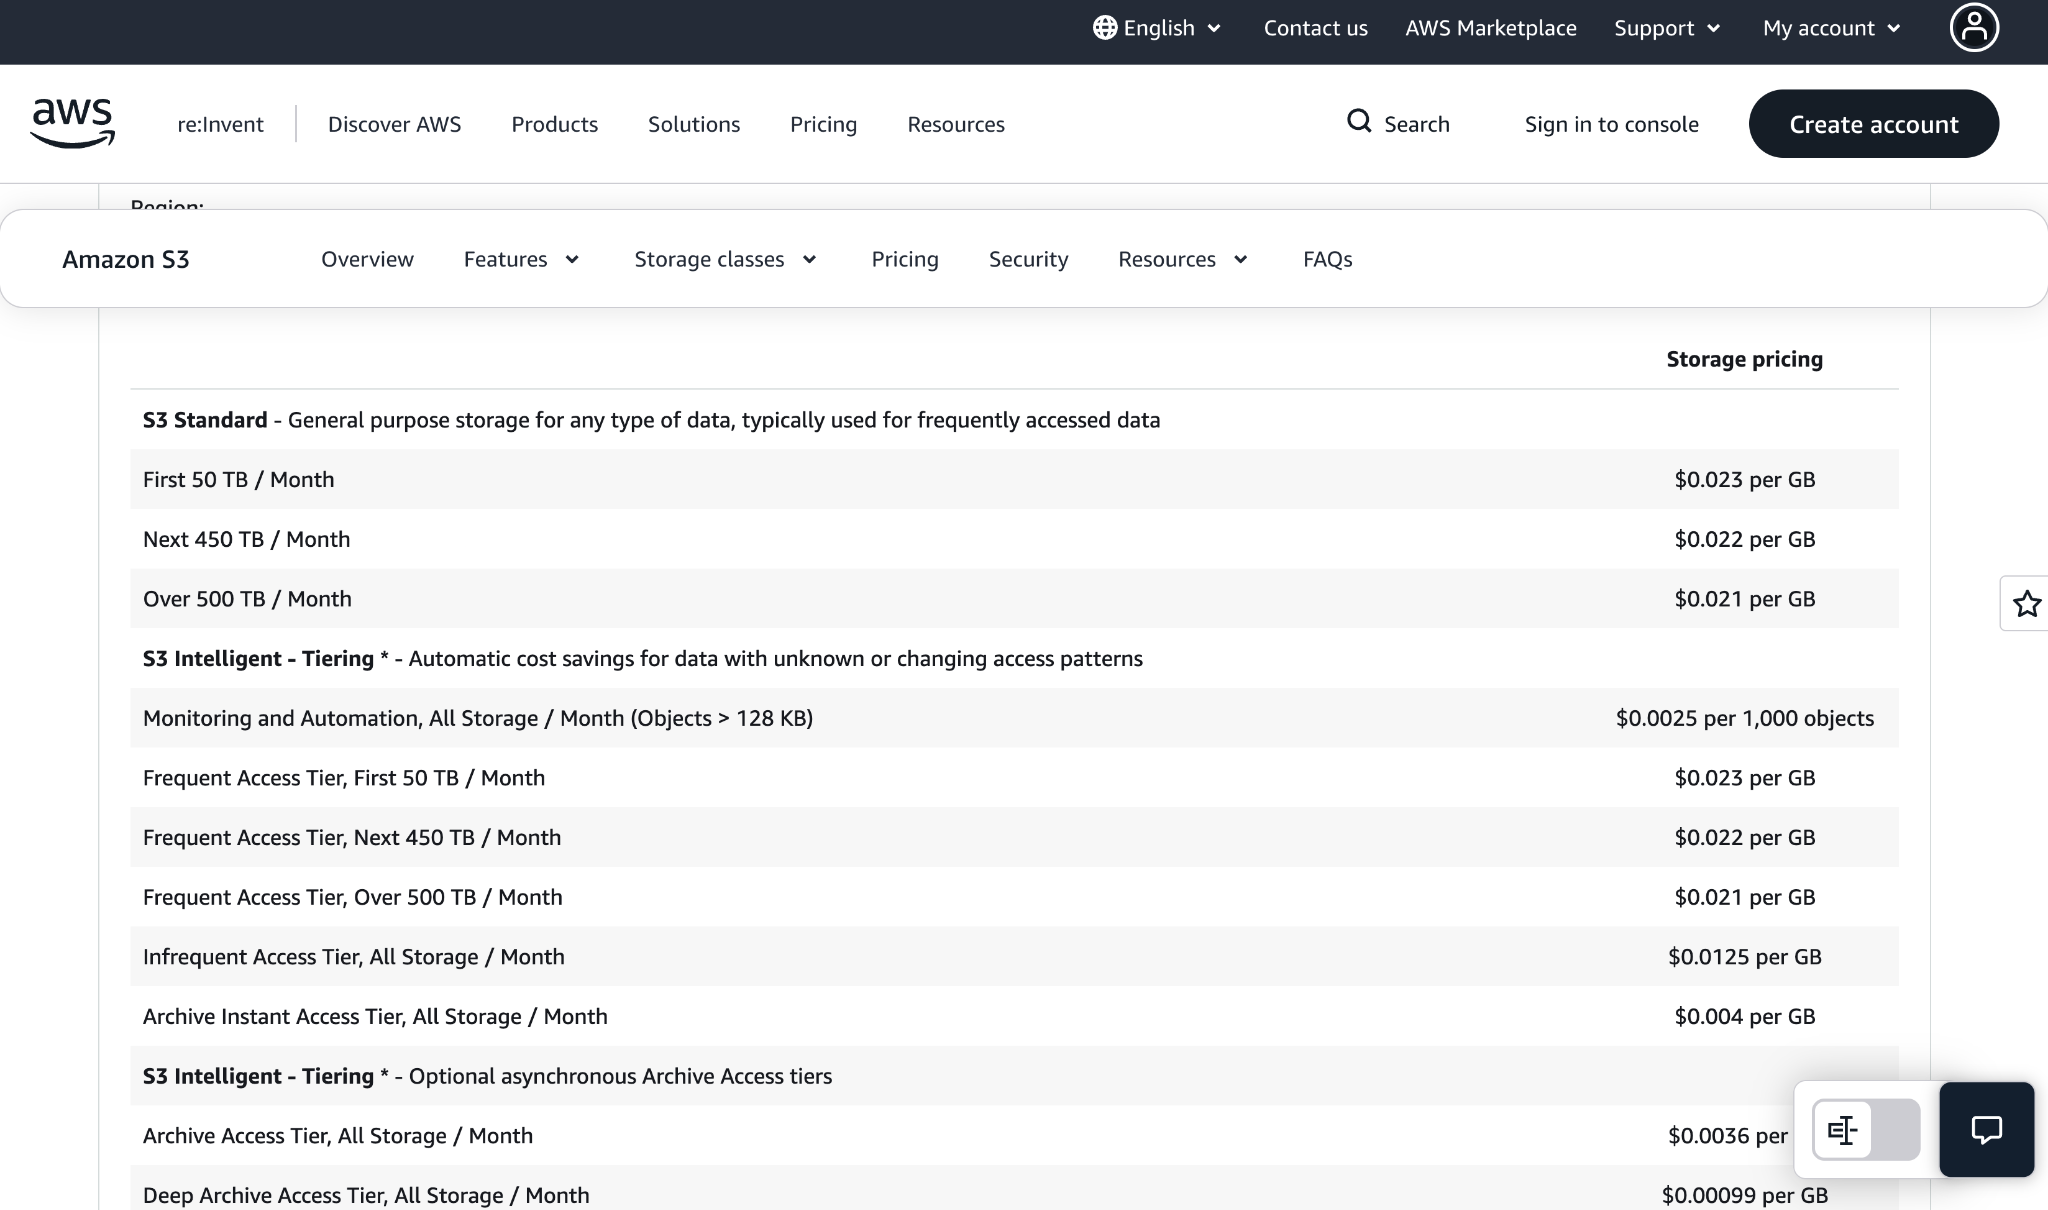Select the Monitoring and Automation row label
The image size is (2048, 1210).
click(478, 718)
